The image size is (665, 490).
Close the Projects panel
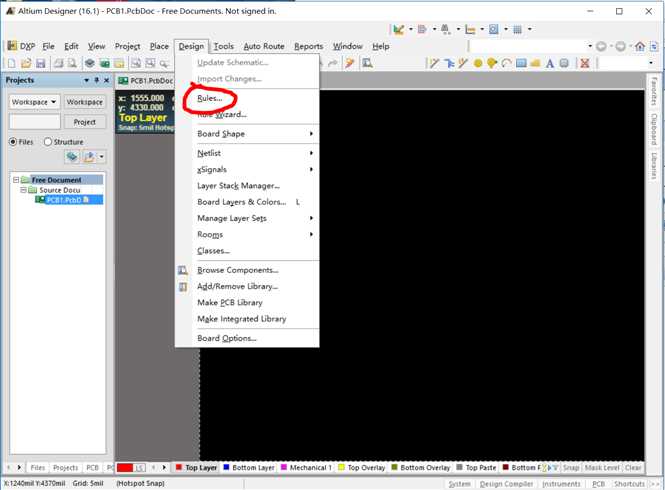pos(106,80)
